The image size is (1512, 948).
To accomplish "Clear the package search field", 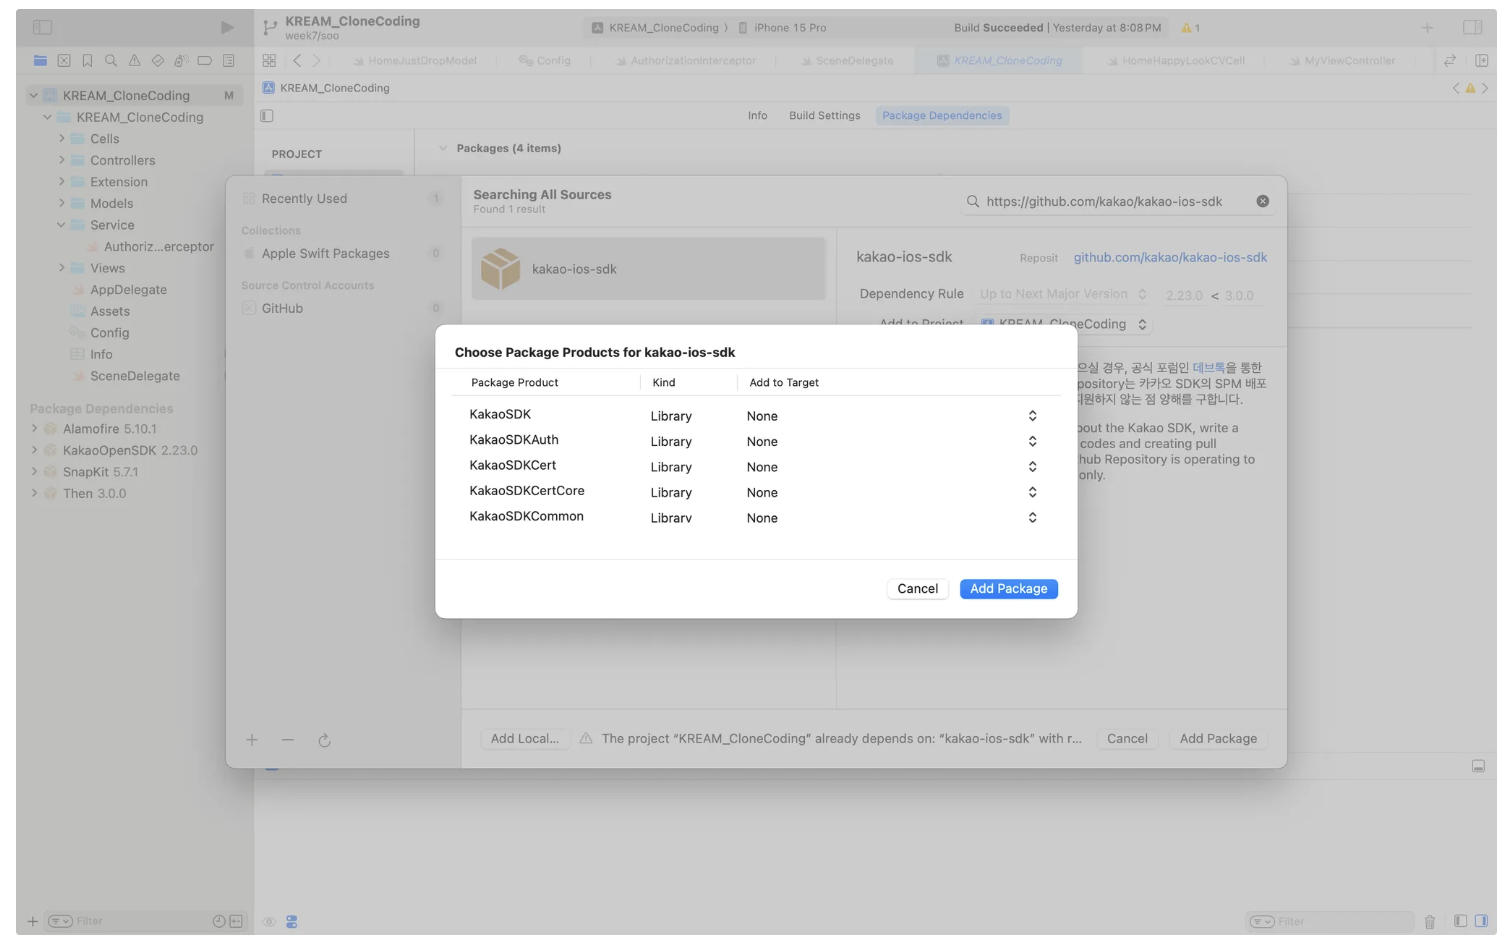I will [1263, 201].
